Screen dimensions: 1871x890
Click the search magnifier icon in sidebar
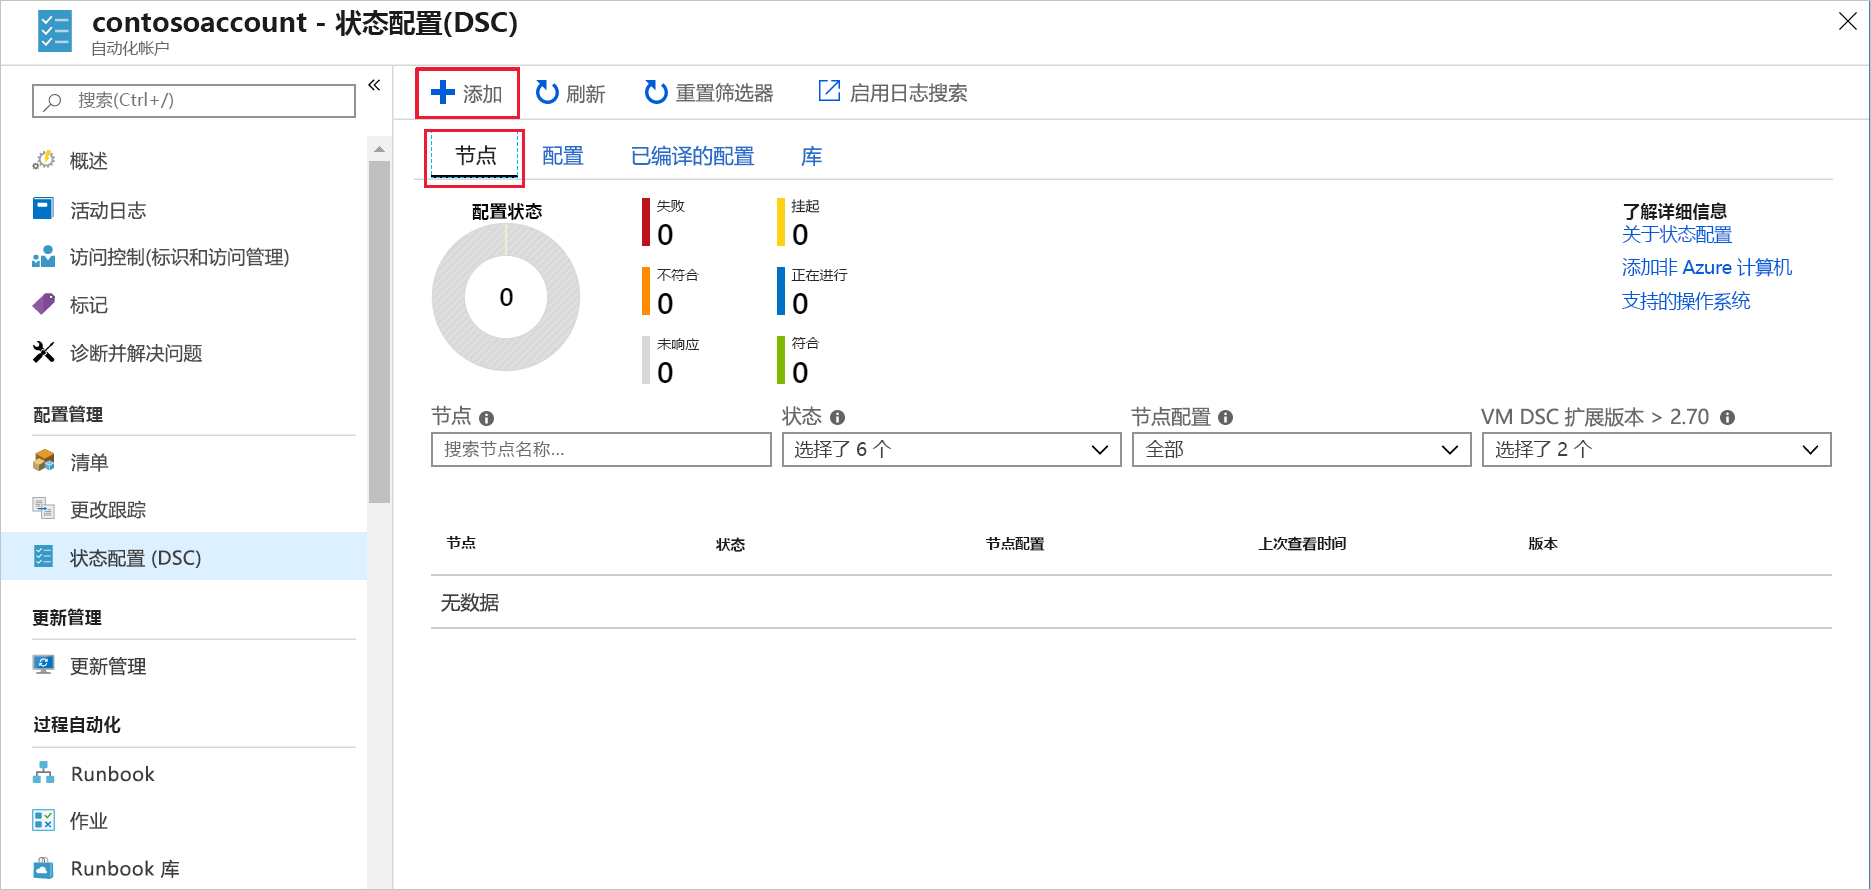pyautogui.click(x=54, y=101)
